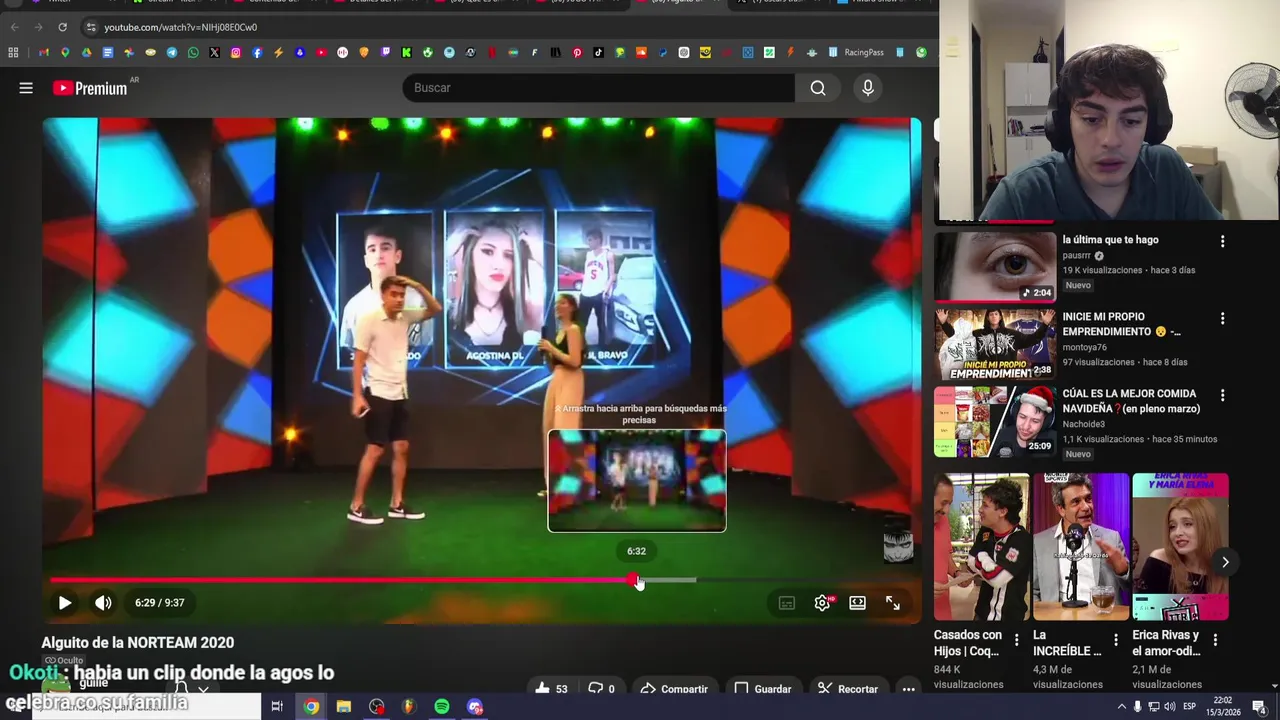The width and height of the screenshot is (1280, 720).
Task: Open player settings gear
Action: (x=822, y=603)
